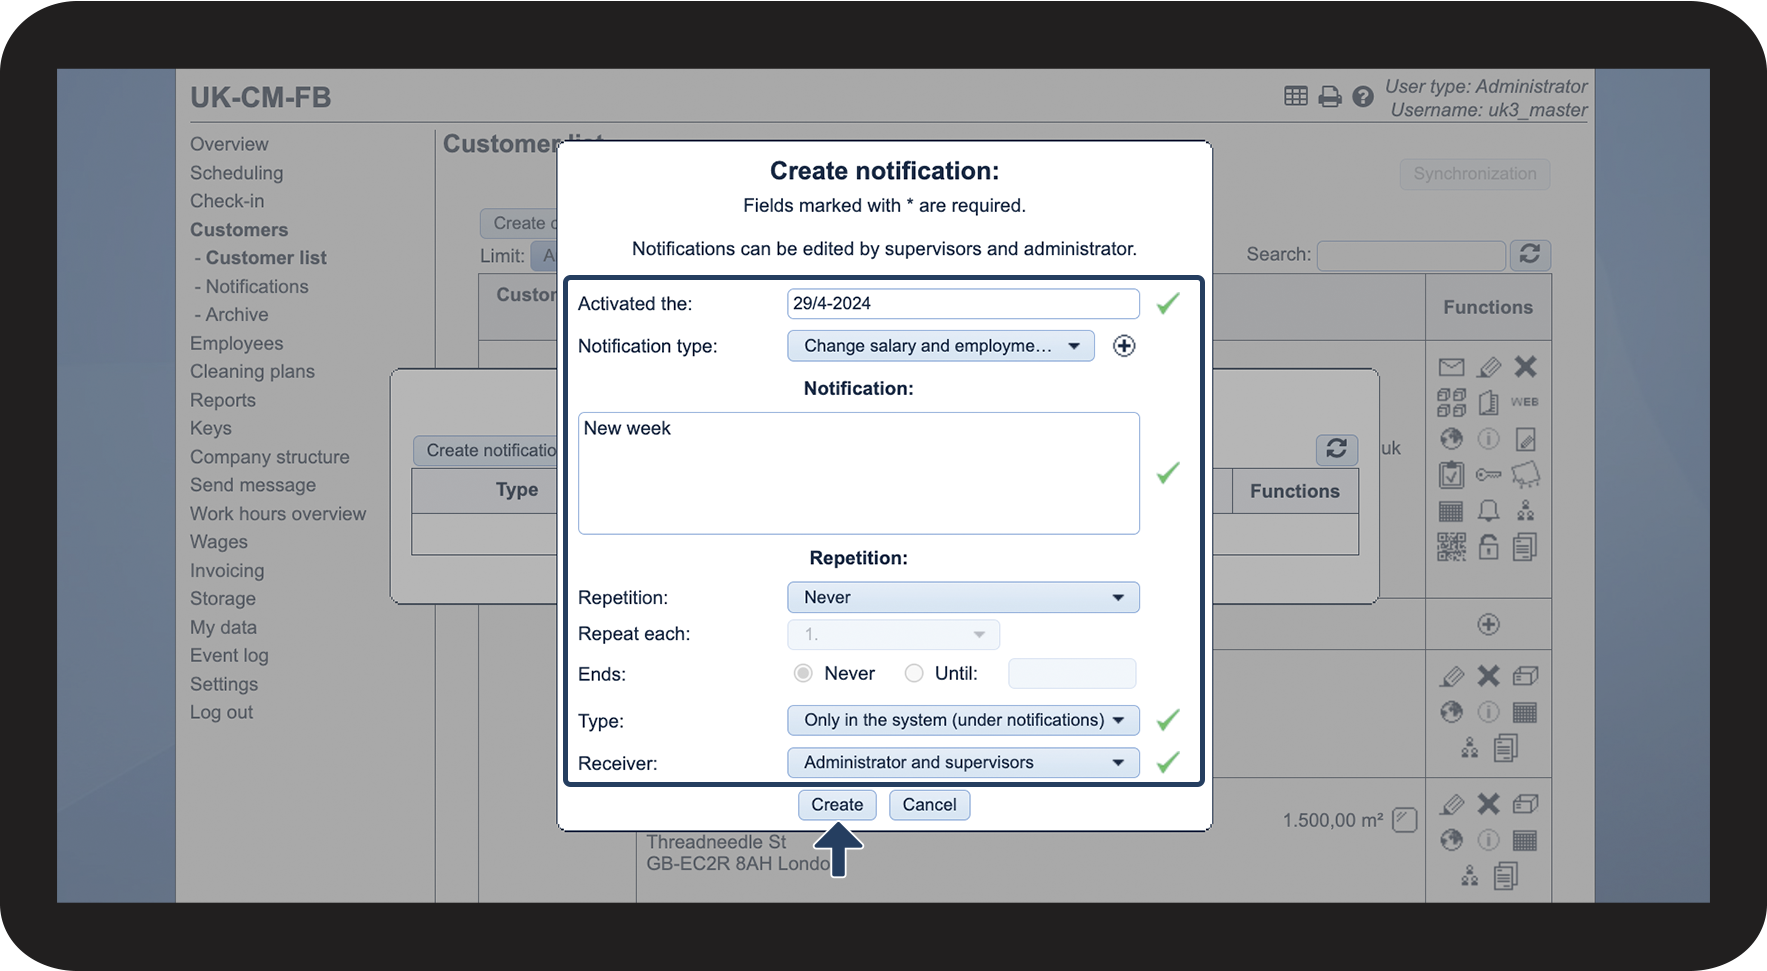This screenshot has width=1767, height=971.
Task: Open the Type dropdown in the dialog
Action: point(962,720)
